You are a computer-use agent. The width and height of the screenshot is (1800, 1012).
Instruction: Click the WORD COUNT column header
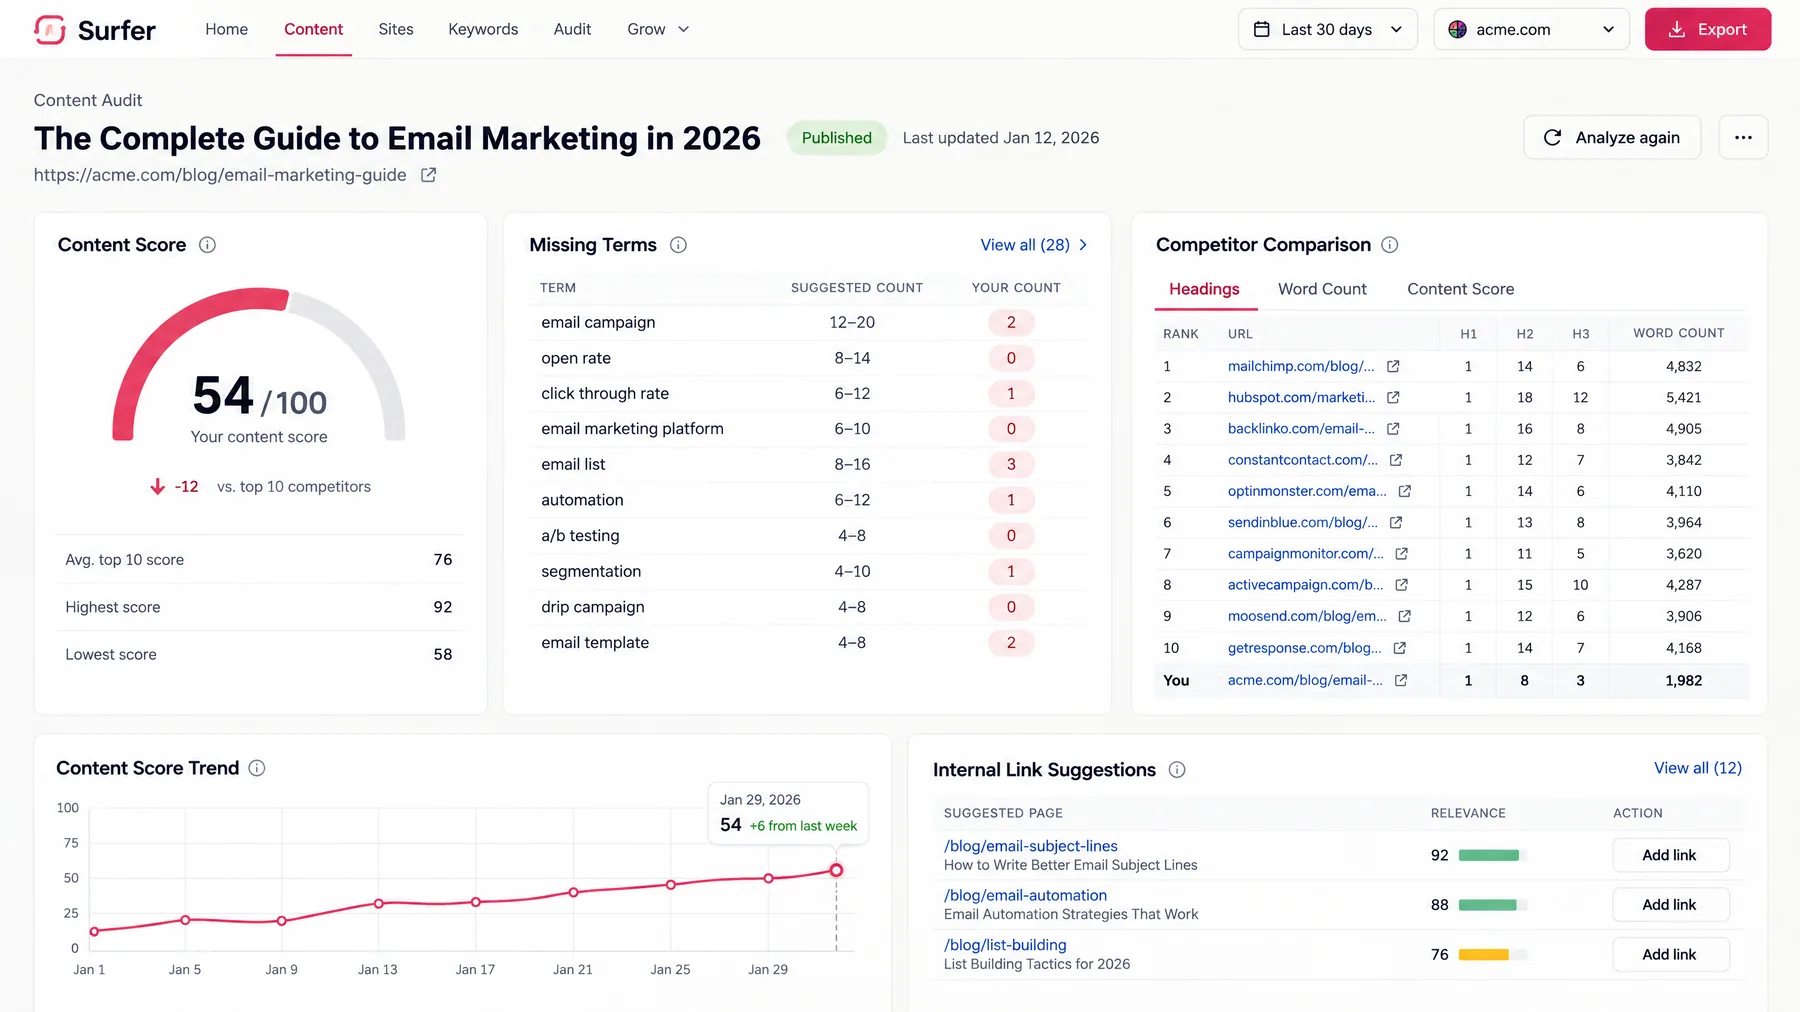tap(1679, 333)
